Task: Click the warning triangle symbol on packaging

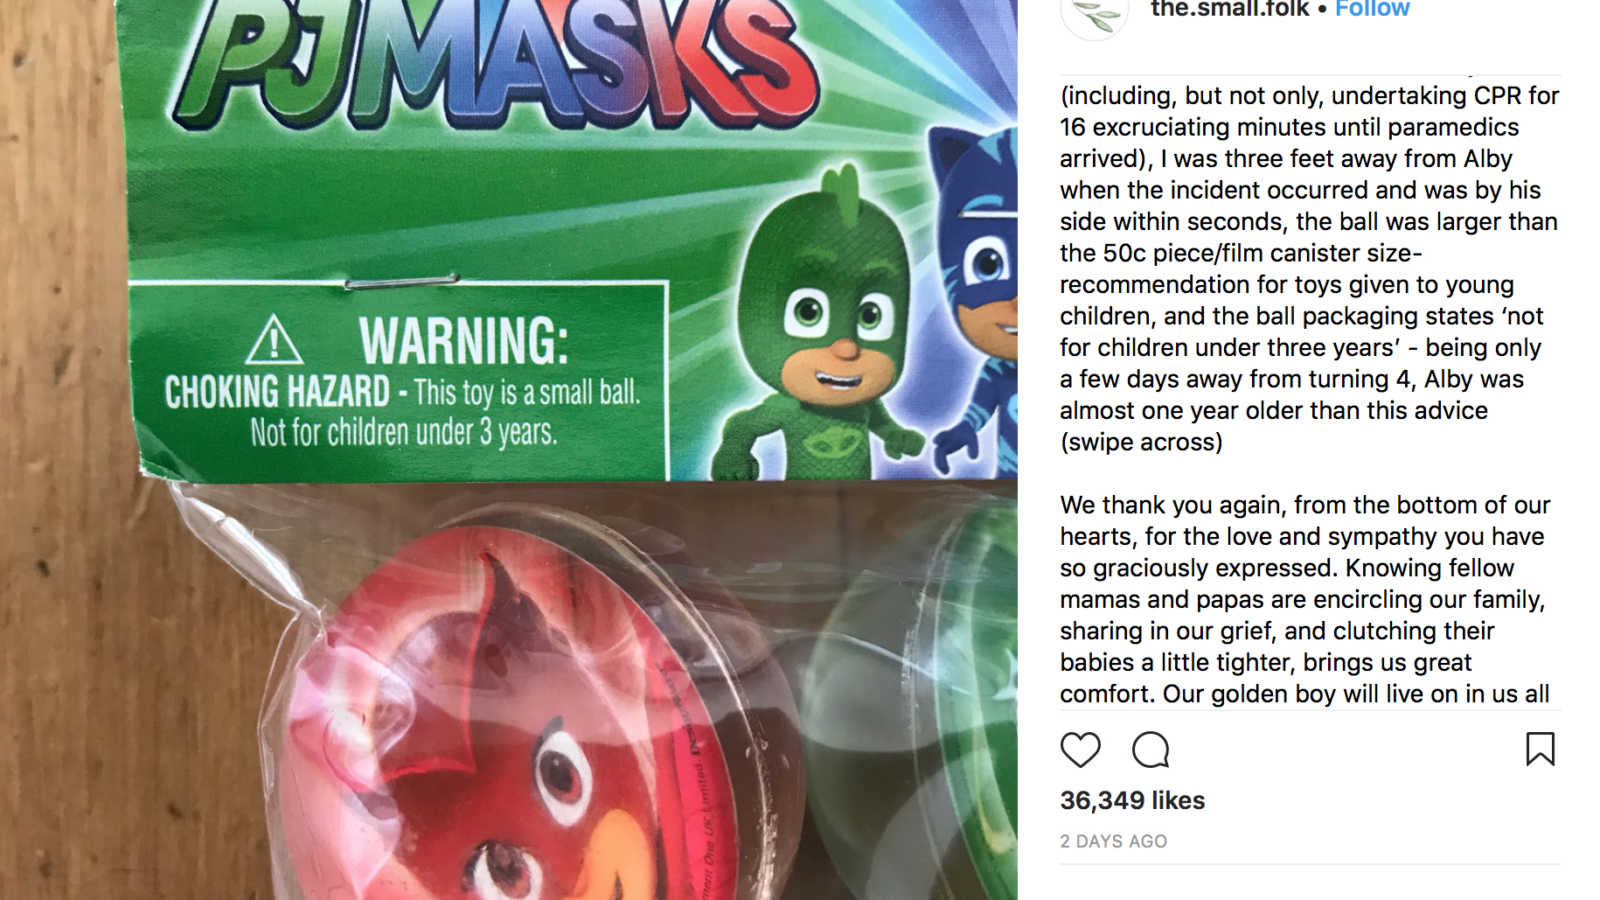Action: click(274, 339)
